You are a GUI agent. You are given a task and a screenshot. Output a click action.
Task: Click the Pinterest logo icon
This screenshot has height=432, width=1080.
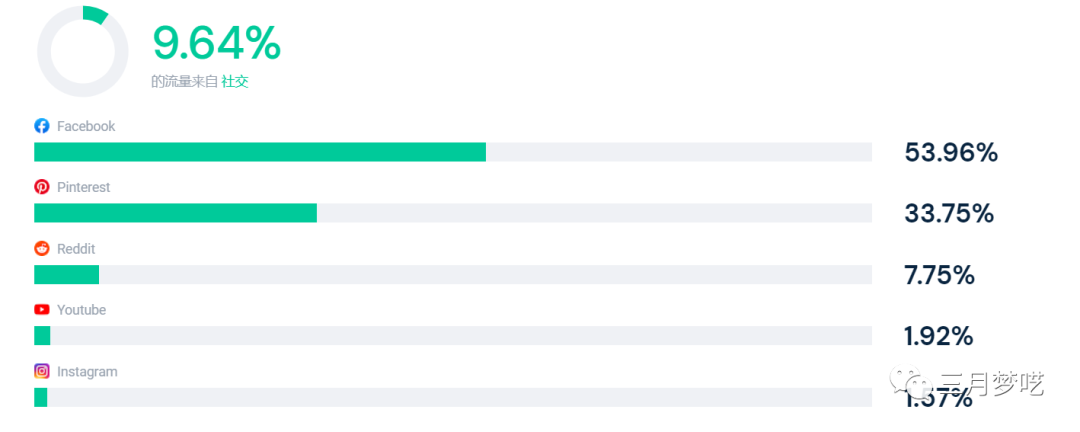pyautogui.click(x=42, y=187)
